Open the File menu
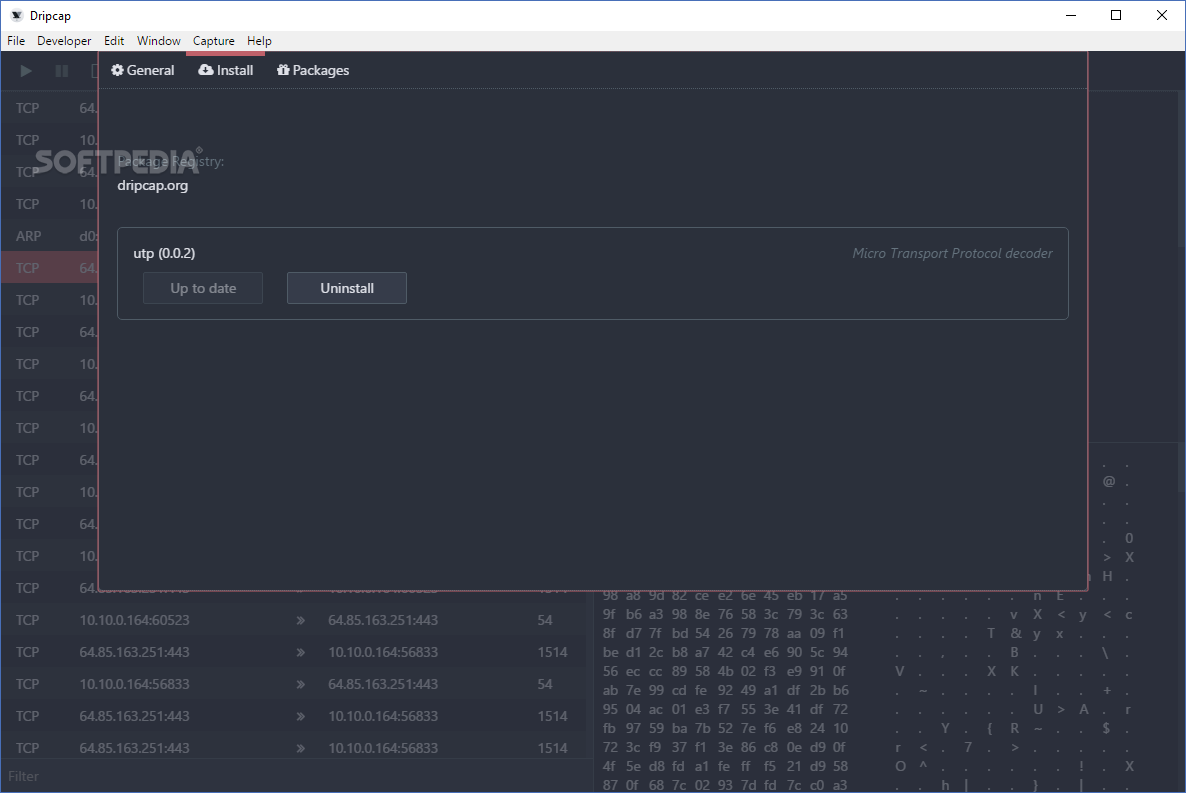This screenshot has height=793, width=1186. [16, 41]
